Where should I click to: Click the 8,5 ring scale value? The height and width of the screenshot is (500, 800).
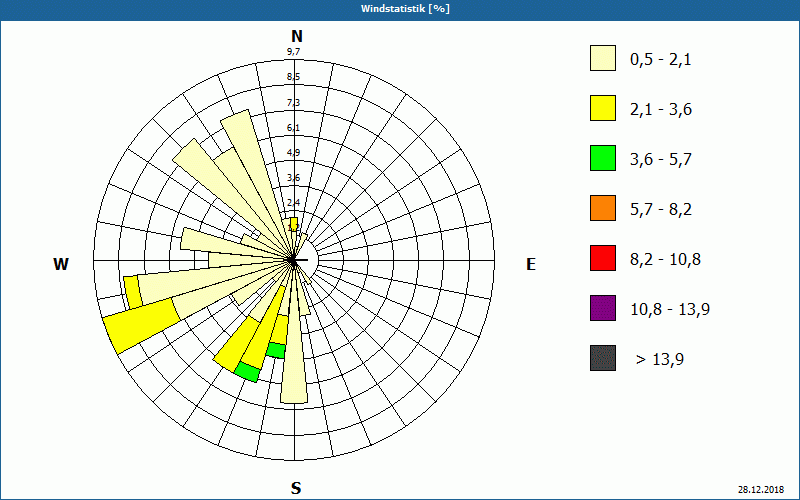(293, 77)
